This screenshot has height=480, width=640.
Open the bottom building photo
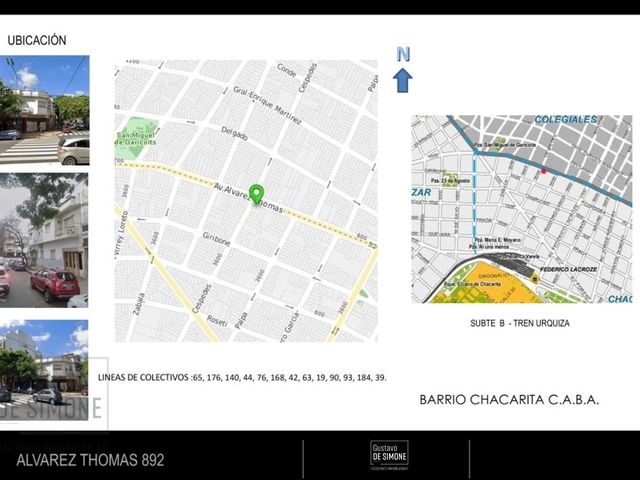[x=44, y=370]
